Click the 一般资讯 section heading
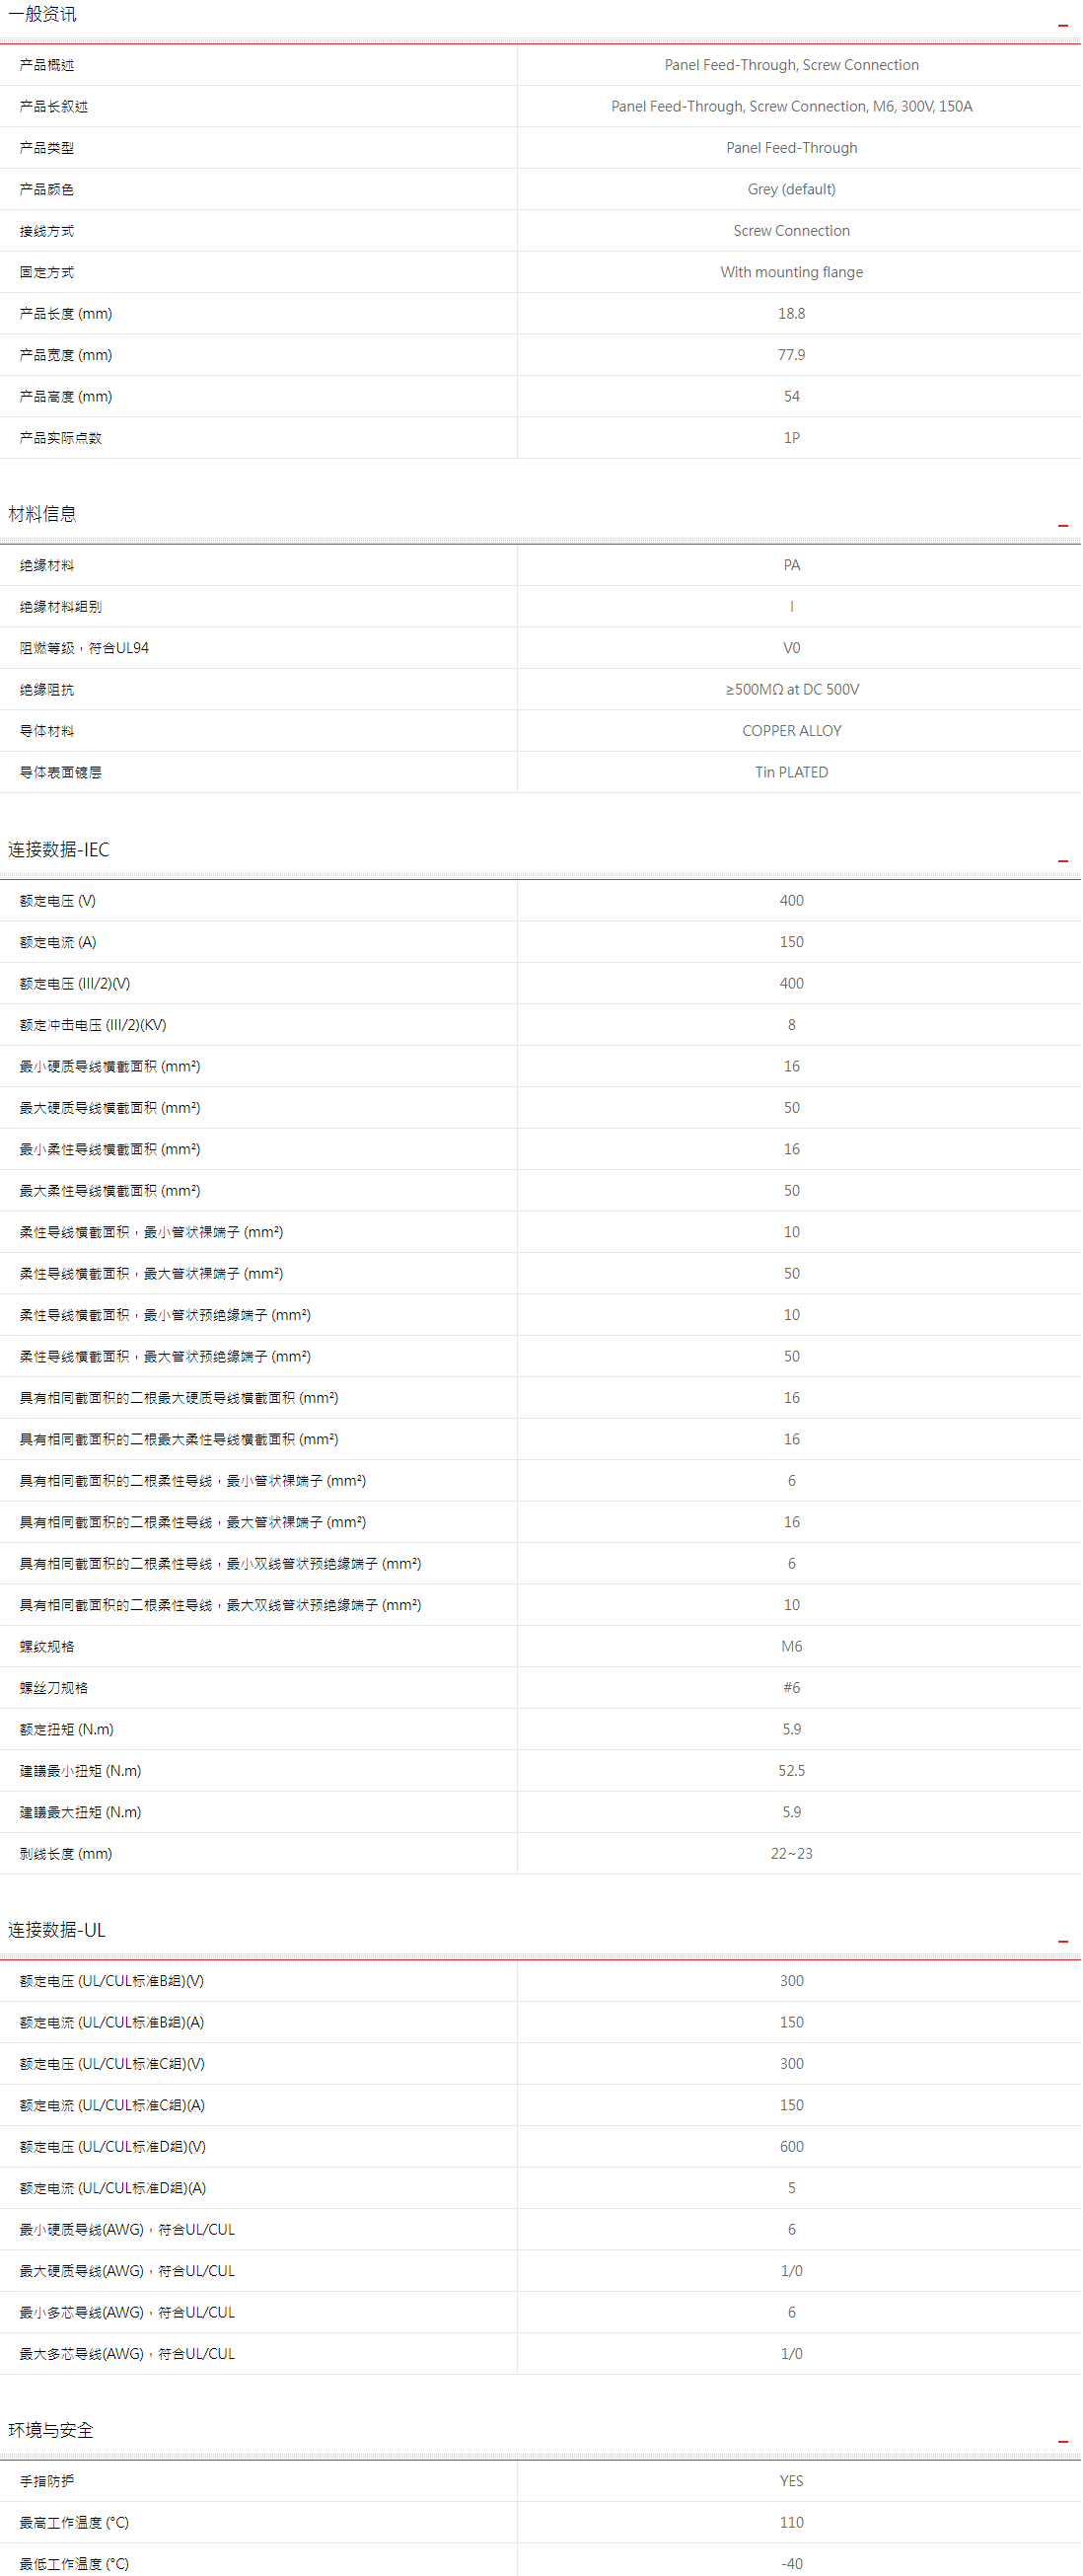This screenshot has height=2576, width=1083. (42, 14)
